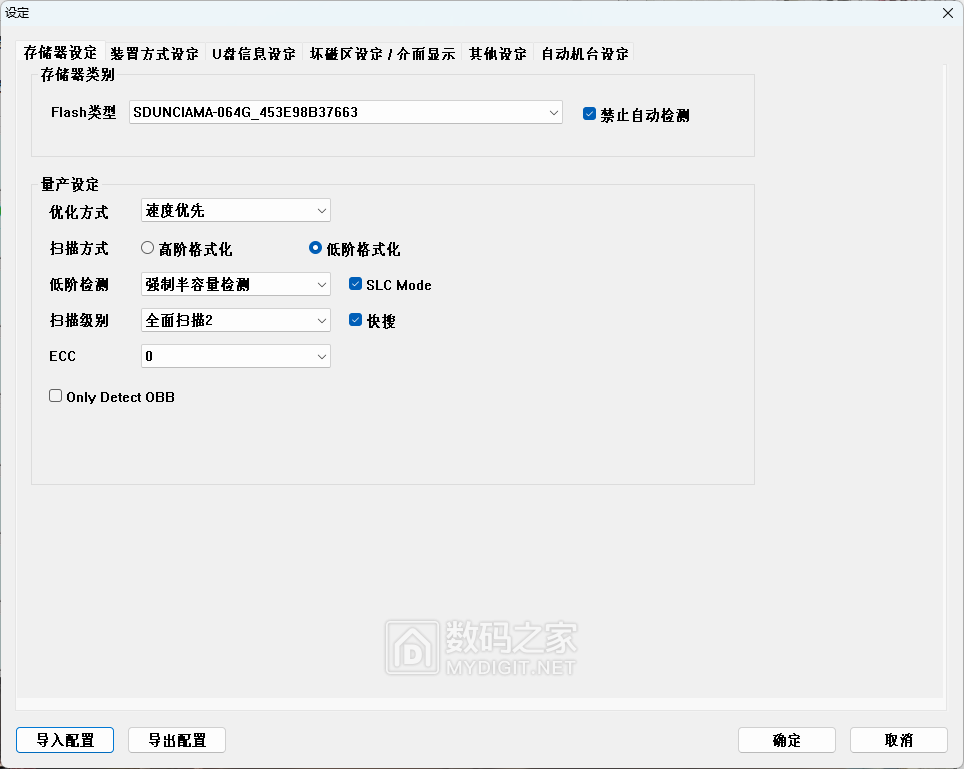Click the 导入配置 button
Image resolution: width=964 pixels, height=769 pixels.
click(x=65, y=740)
